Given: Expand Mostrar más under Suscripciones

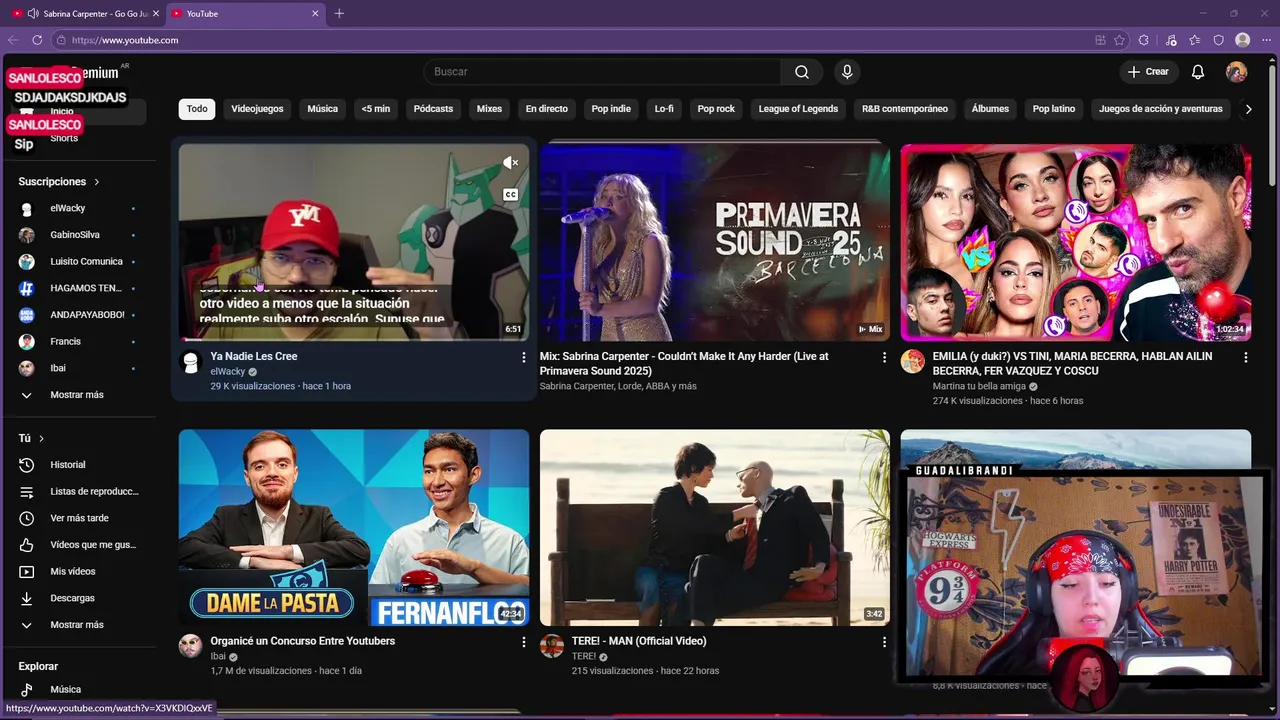Looking at the screenshot, I should point(78,395).
